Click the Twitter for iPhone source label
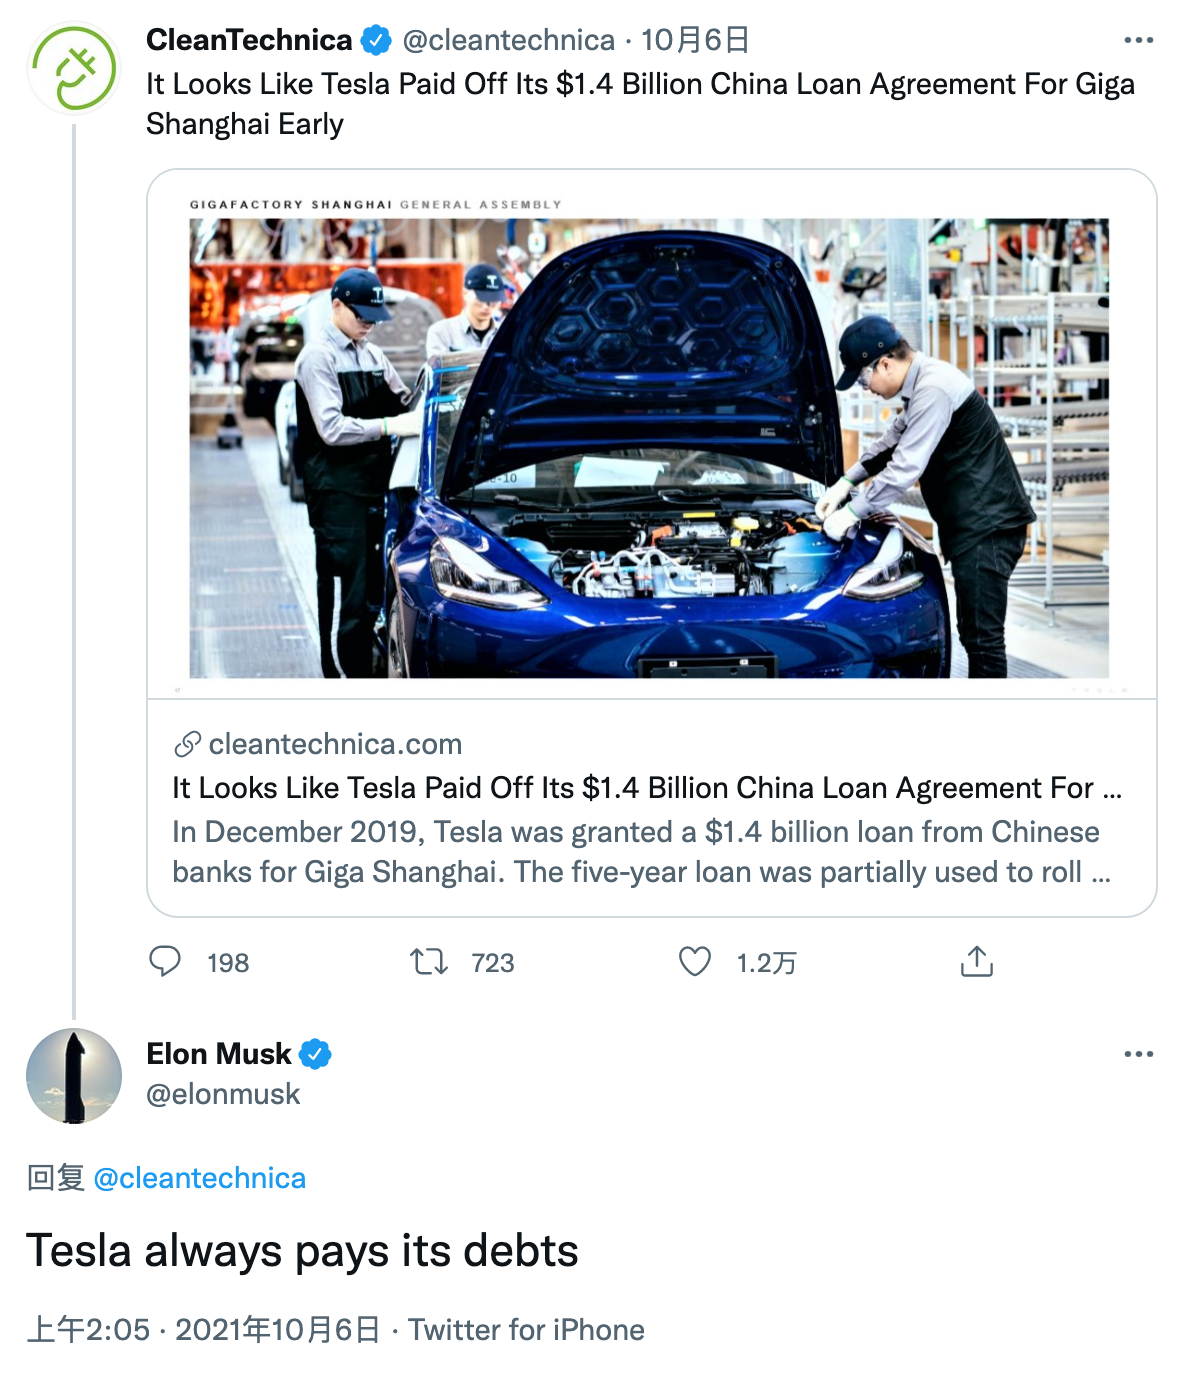The height and width of the screenshot is (1380, 1190). (x=526, y=1330)
